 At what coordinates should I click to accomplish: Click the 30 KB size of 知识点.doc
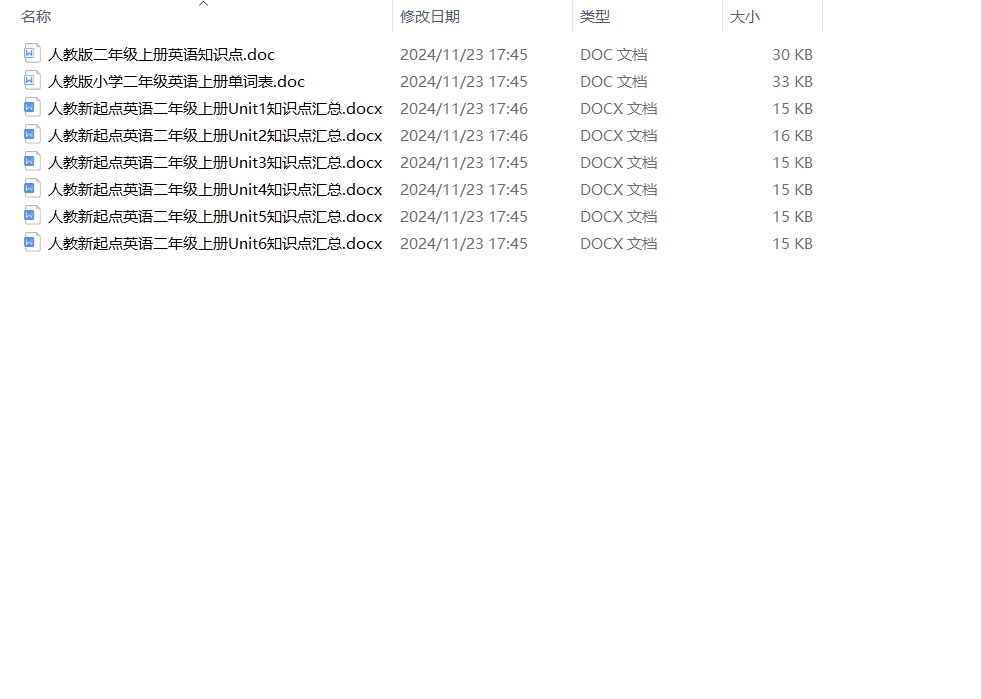792,54
